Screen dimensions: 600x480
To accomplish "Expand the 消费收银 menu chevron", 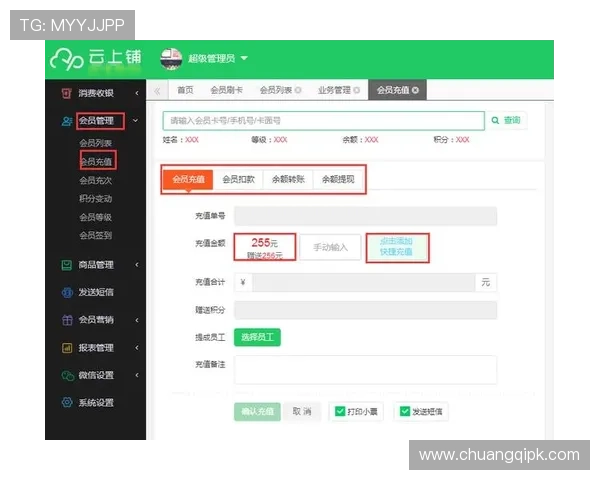I will (x=137, y=93).
